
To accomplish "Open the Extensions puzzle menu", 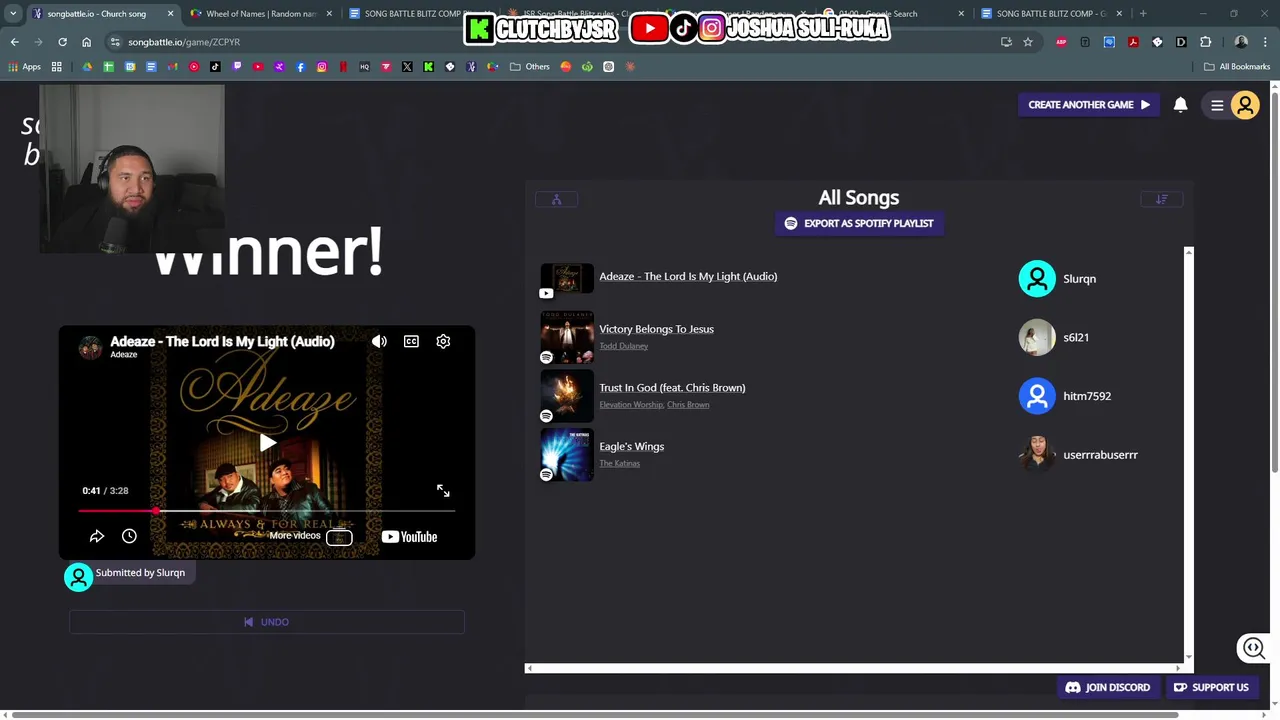I will [1205, 42].
